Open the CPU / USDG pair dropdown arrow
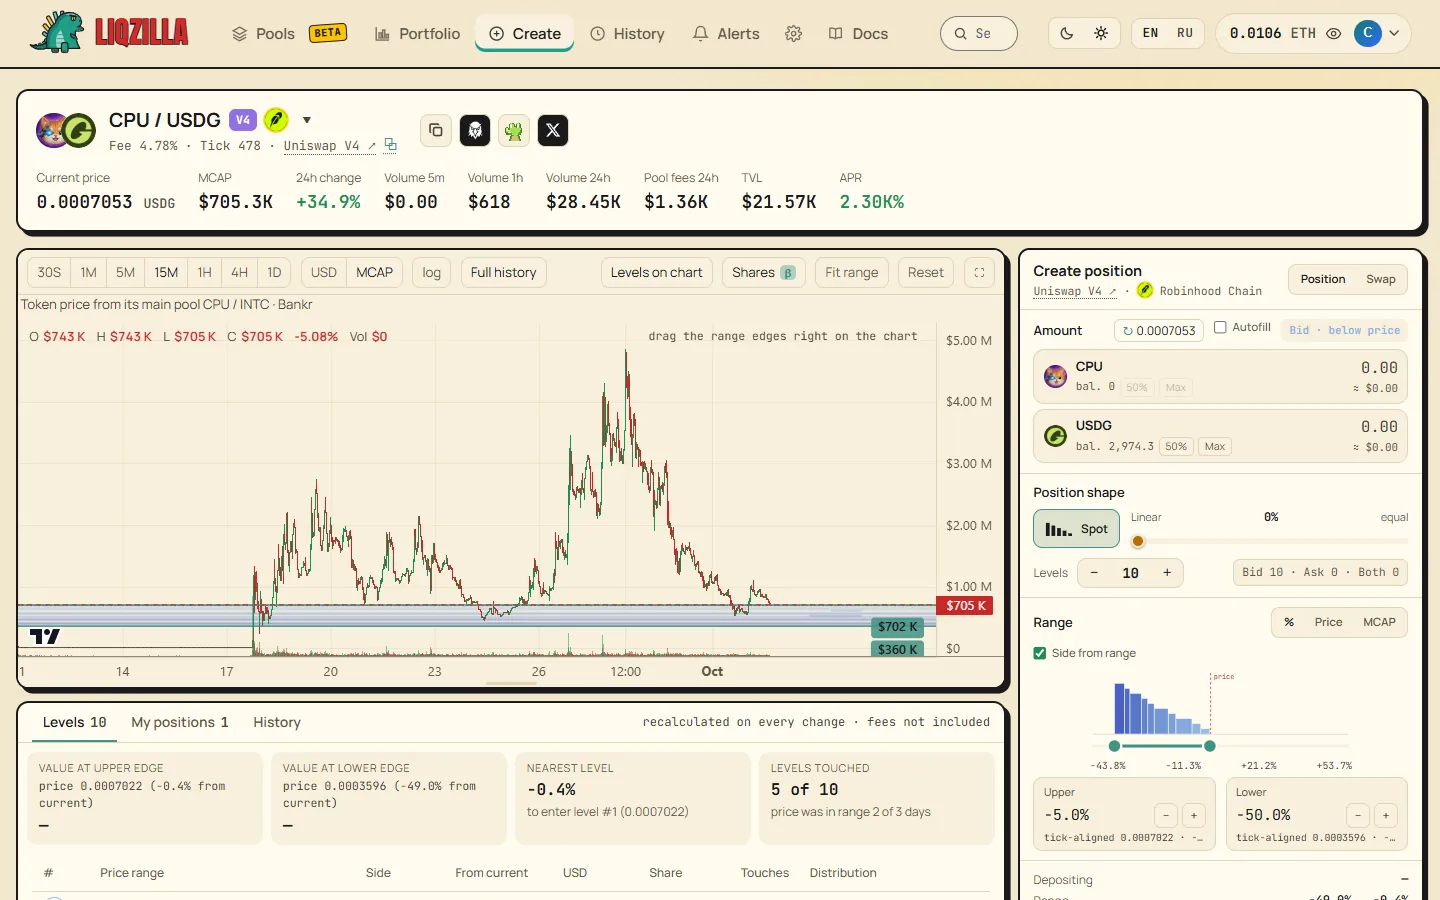Screen dimensions: 1440x900 (307, 120)
